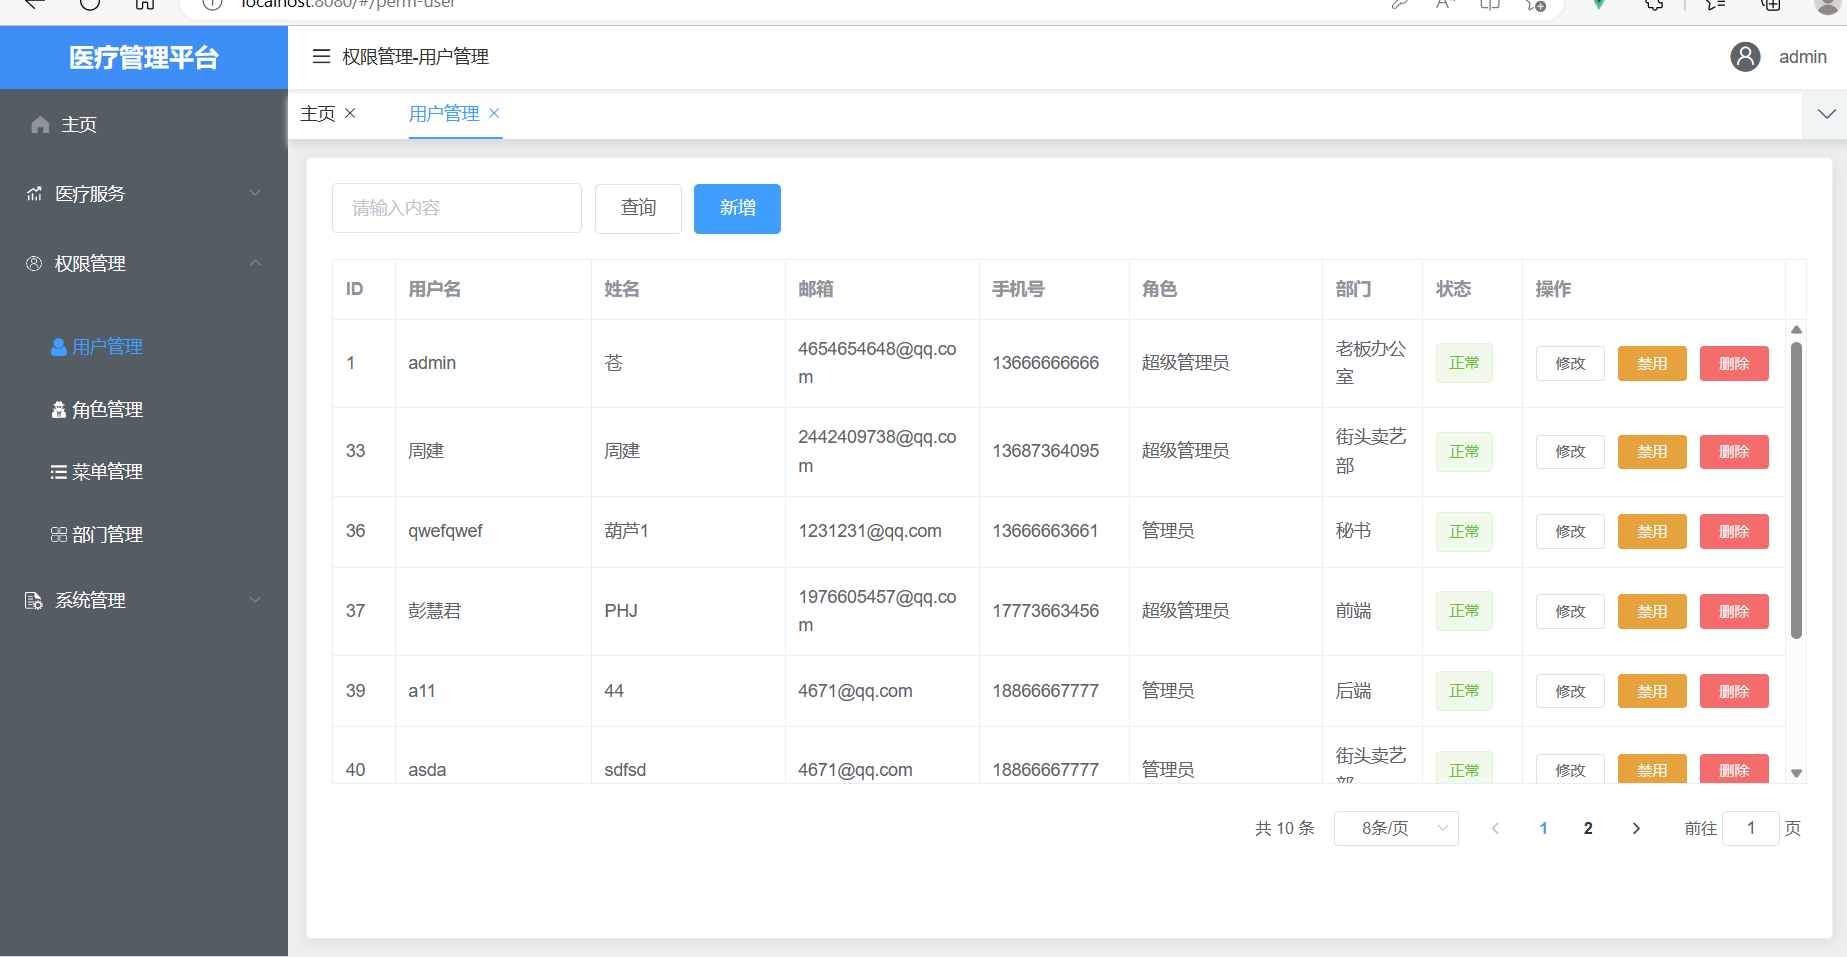Click 禁用 for user 彭慧君
This screenshot has width=1847, height=957.
[1652, 611]
